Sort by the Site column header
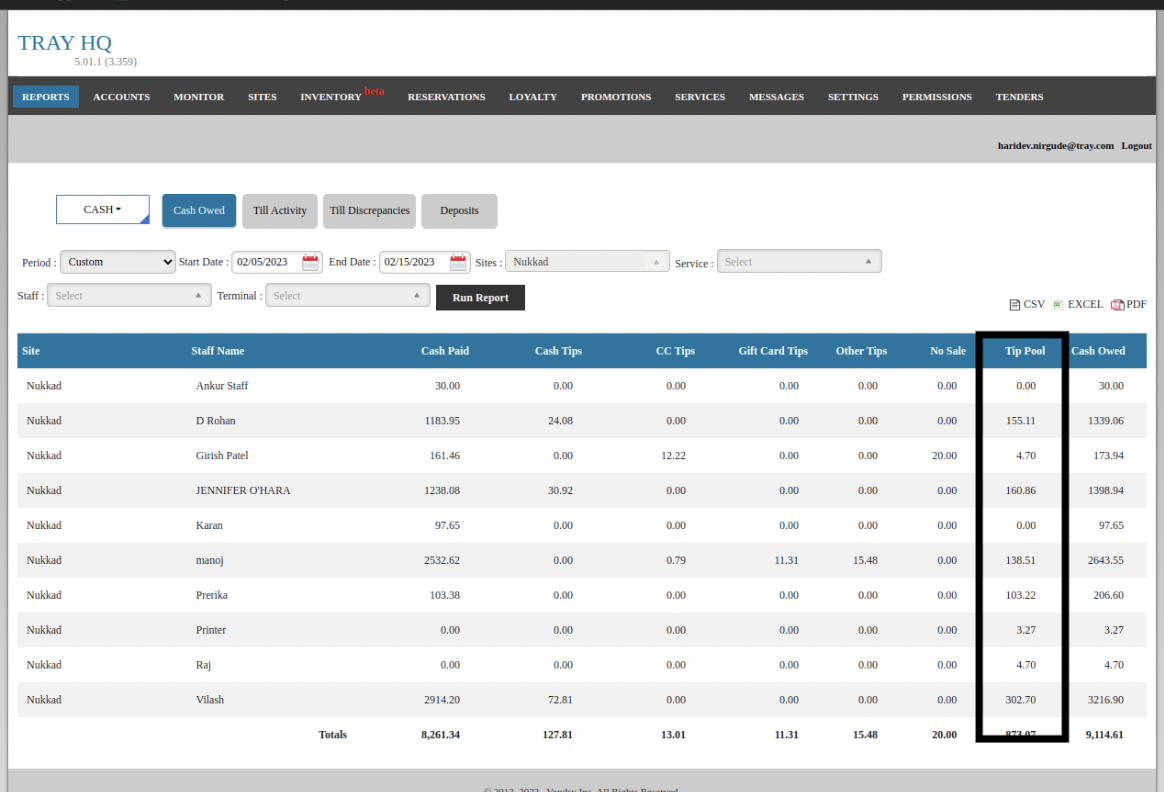 (x=31, y=350)
